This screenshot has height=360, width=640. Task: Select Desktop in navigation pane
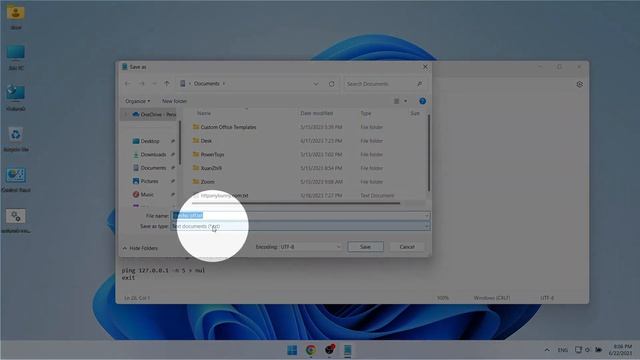coord(150,141)
